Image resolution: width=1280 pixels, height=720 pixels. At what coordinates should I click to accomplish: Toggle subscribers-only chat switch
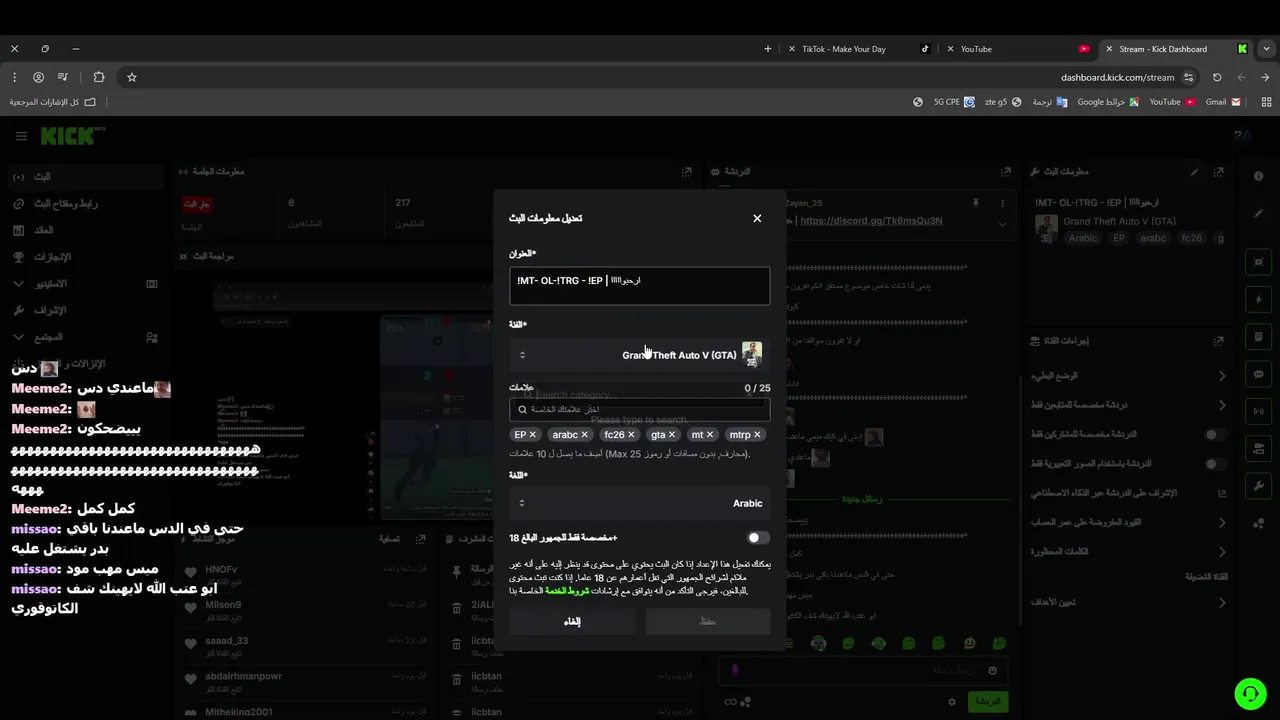[1214, 435]
